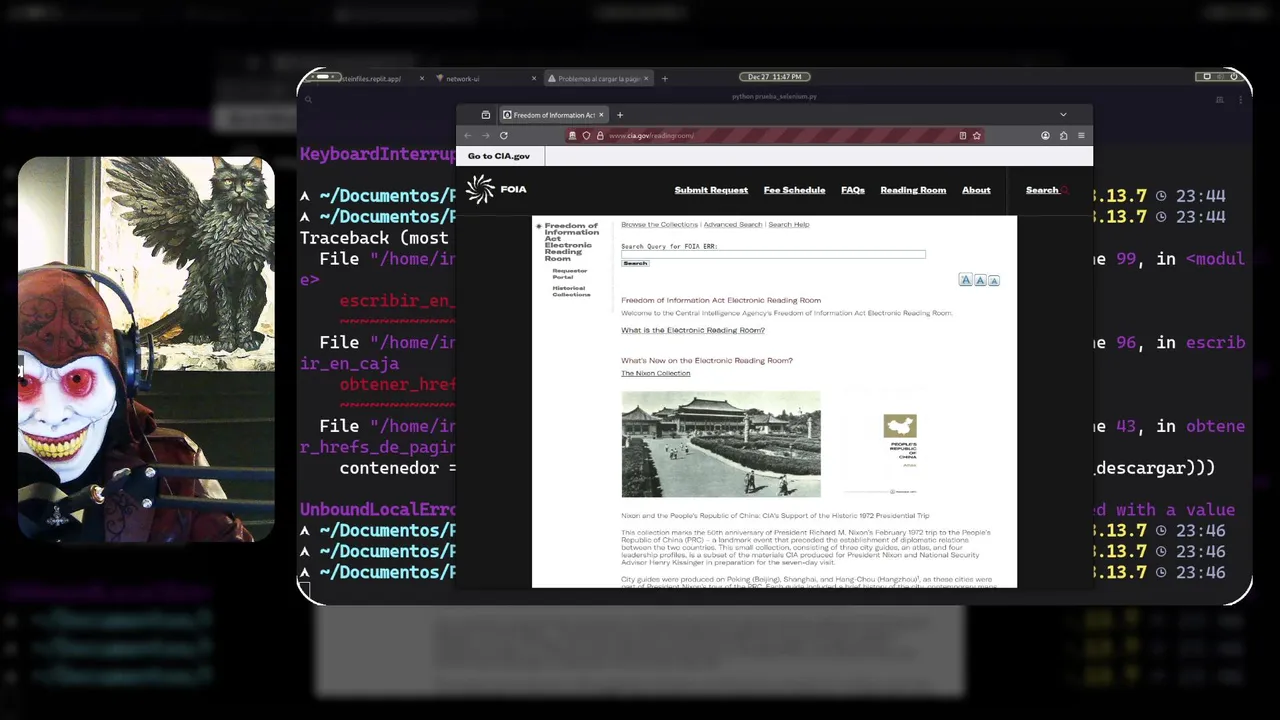Select the medium text size A icon
Image resolution: width=1280 pixels, height=720 pixels.
980,280
